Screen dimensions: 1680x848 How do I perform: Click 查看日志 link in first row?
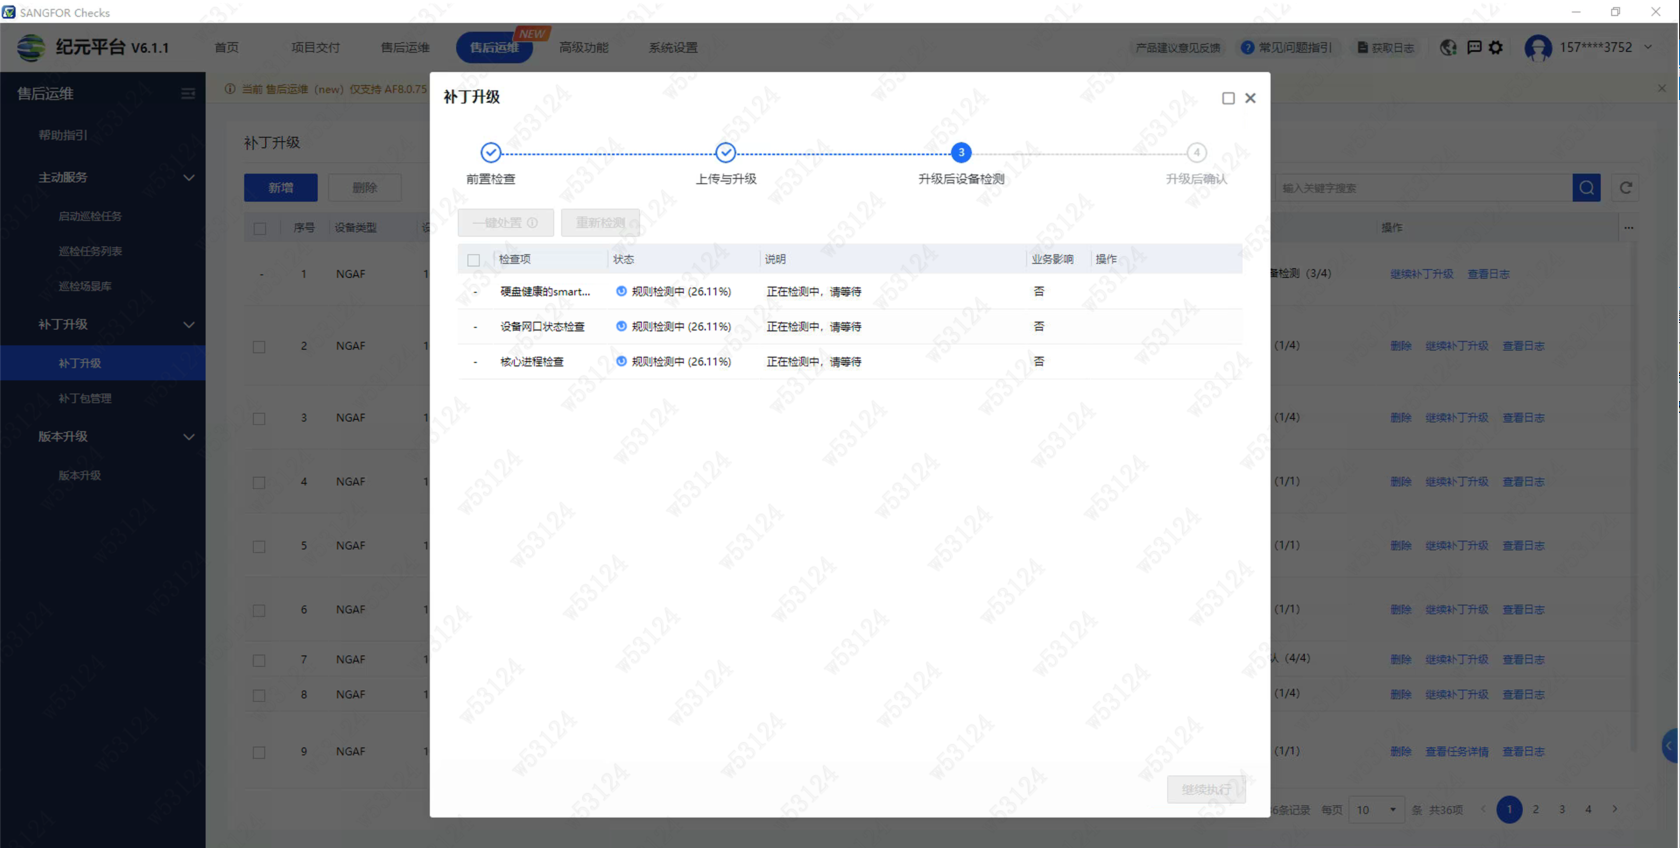point(1488,274)
